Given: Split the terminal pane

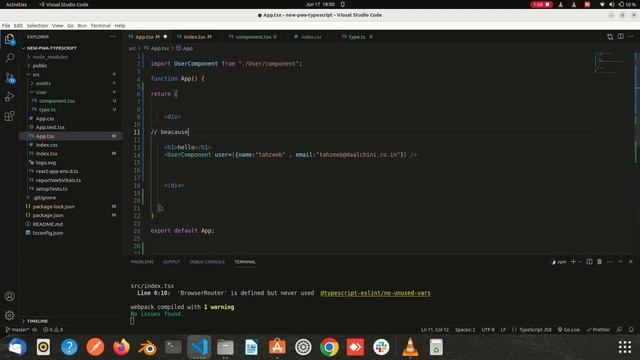Looking at the screenshot, I should coord(589,262).
